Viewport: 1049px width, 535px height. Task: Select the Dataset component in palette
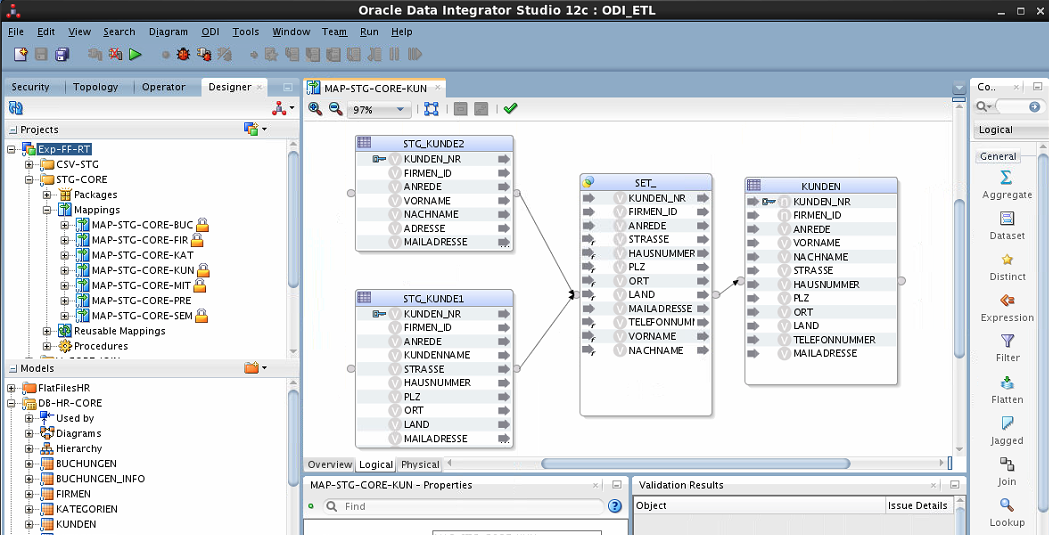point(1007,226)
